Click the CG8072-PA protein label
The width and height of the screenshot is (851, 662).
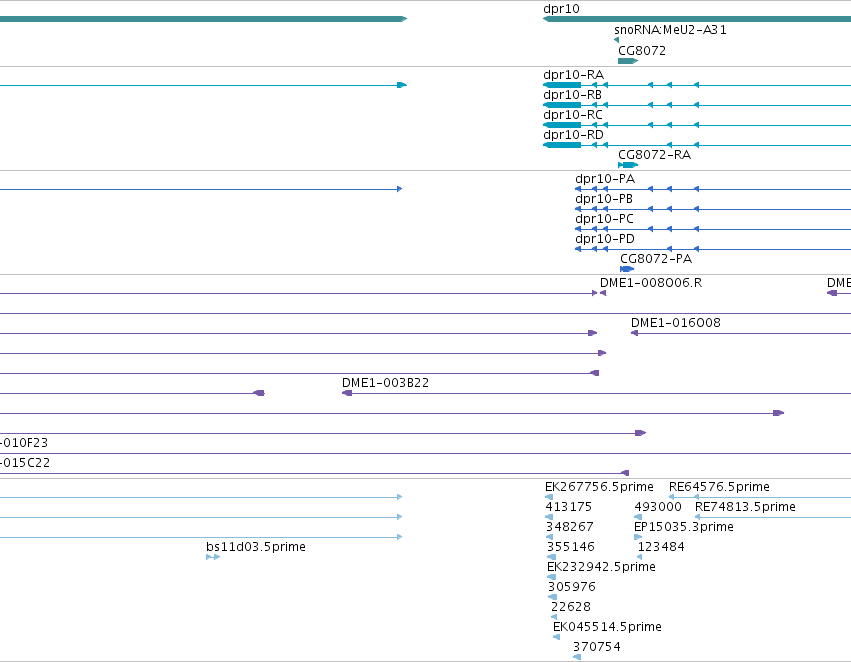(x=656, y=259)
